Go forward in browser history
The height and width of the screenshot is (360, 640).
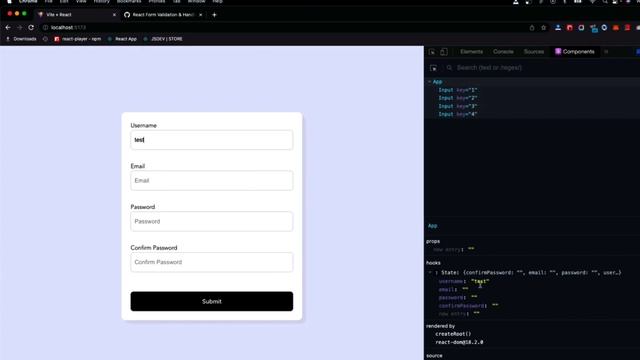point(20,27)
